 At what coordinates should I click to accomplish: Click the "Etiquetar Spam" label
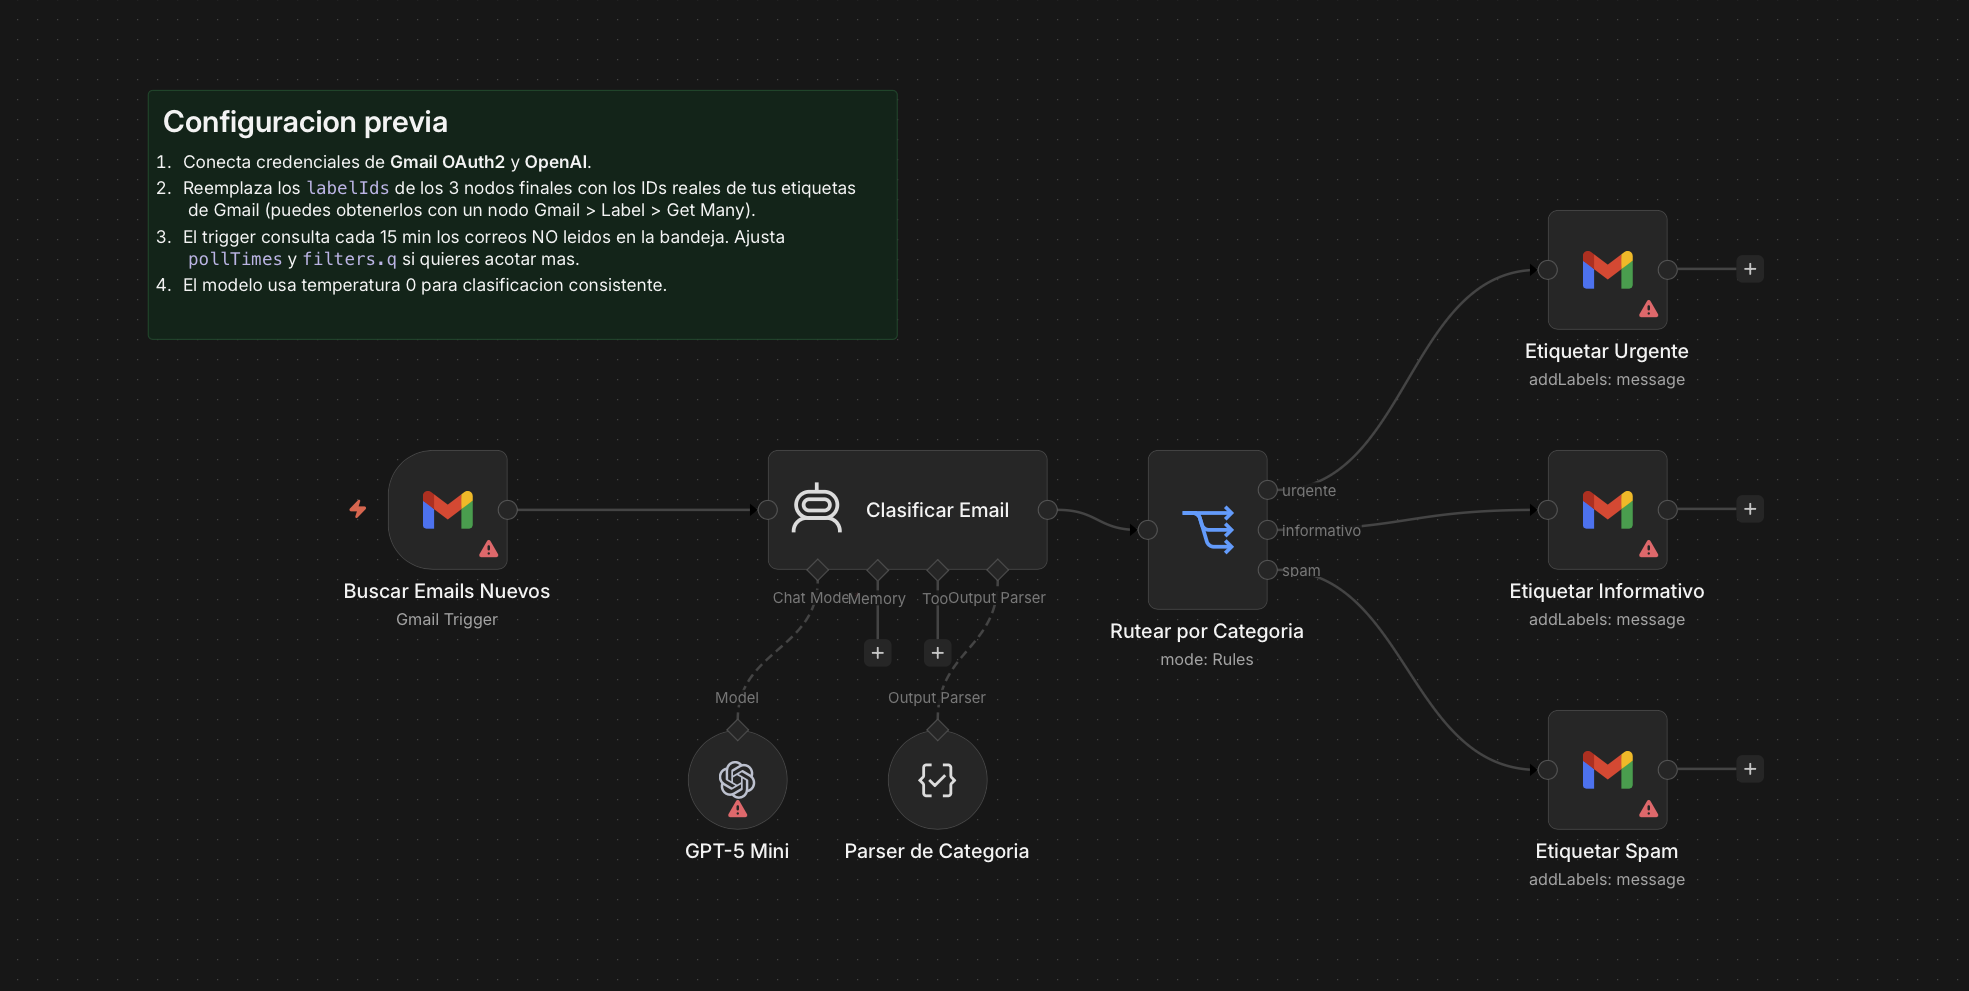point(1607,851)
